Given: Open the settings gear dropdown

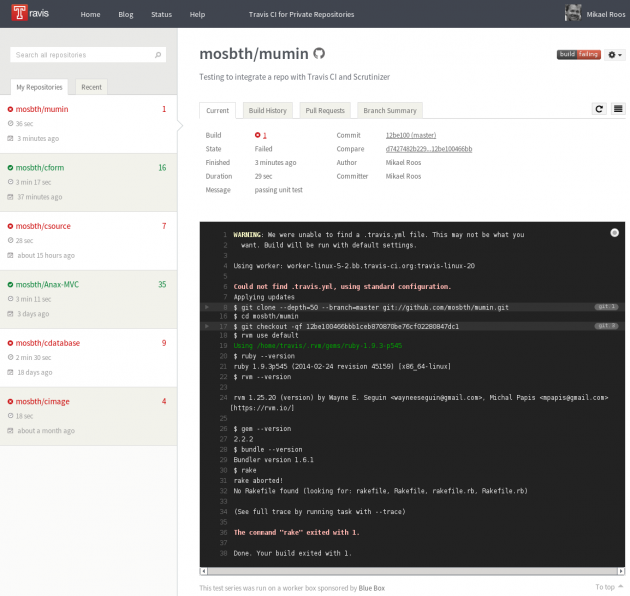Looking at the screenshot, I should 615,55.
